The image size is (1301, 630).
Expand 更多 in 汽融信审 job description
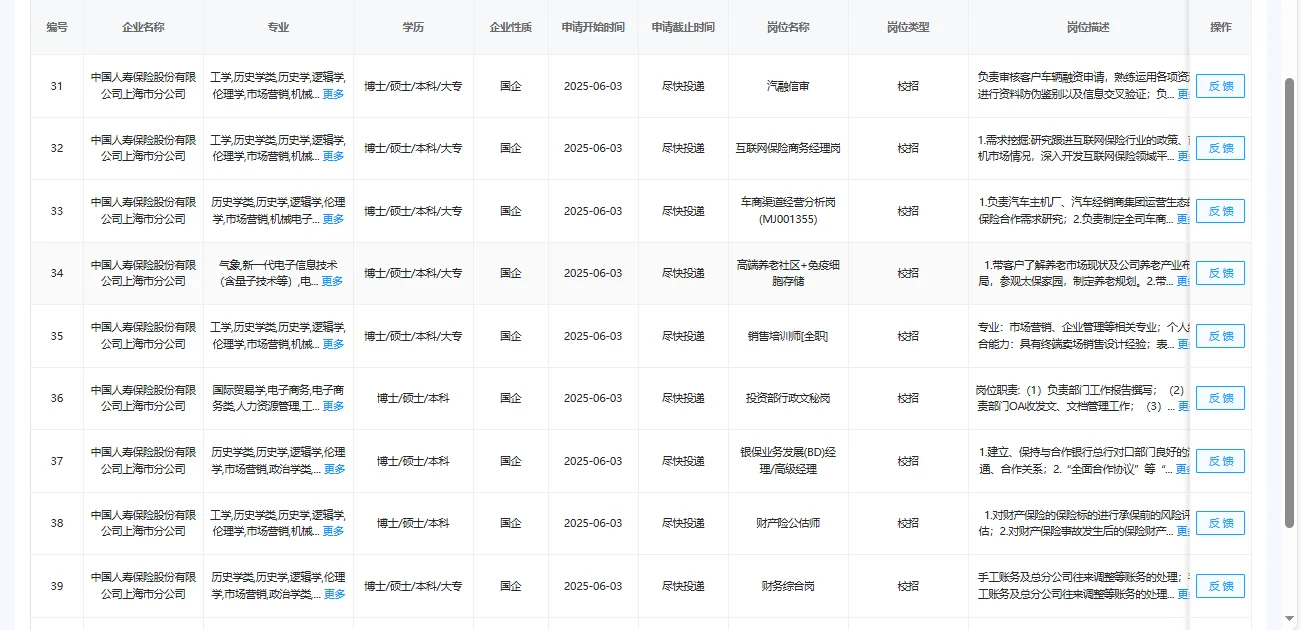[1185, 95]
